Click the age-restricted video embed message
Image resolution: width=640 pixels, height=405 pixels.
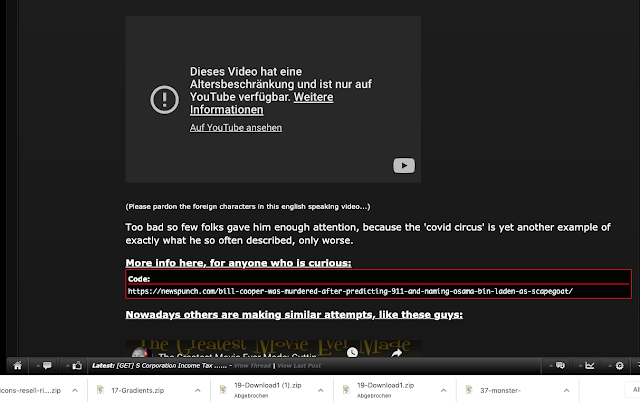point(281,91)
